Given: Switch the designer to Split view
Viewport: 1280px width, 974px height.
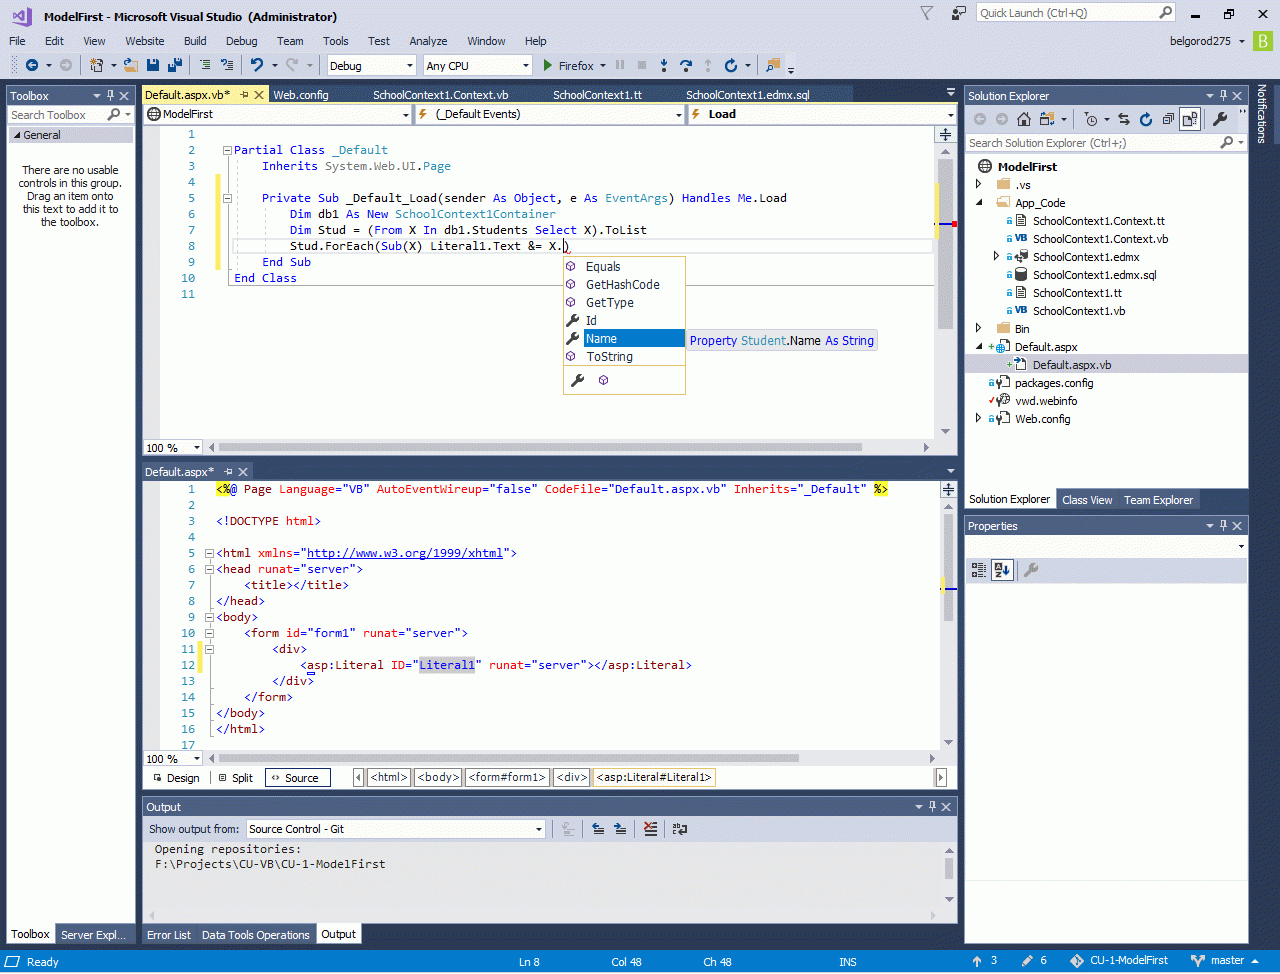Looking at the screenshot, I should [235, 778].
